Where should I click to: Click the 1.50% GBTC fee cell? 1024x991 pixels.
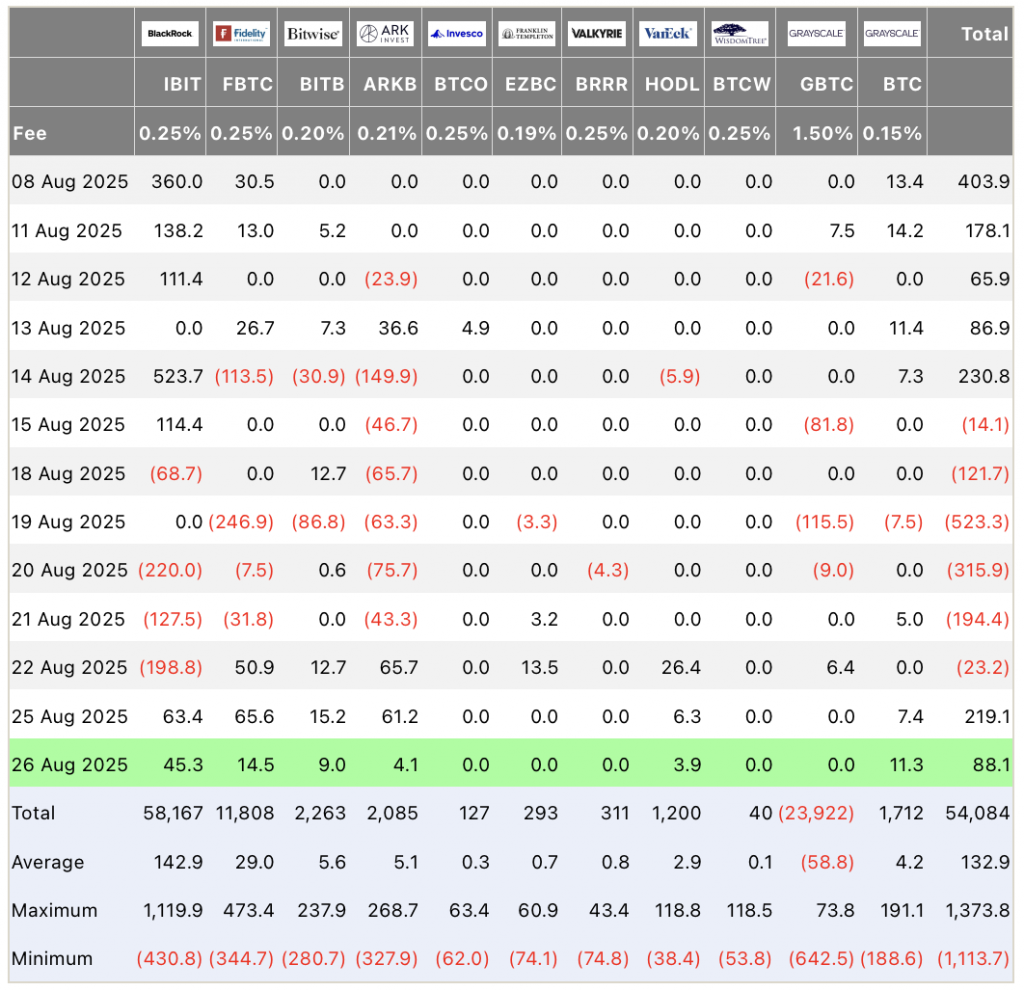pos(822,133)
